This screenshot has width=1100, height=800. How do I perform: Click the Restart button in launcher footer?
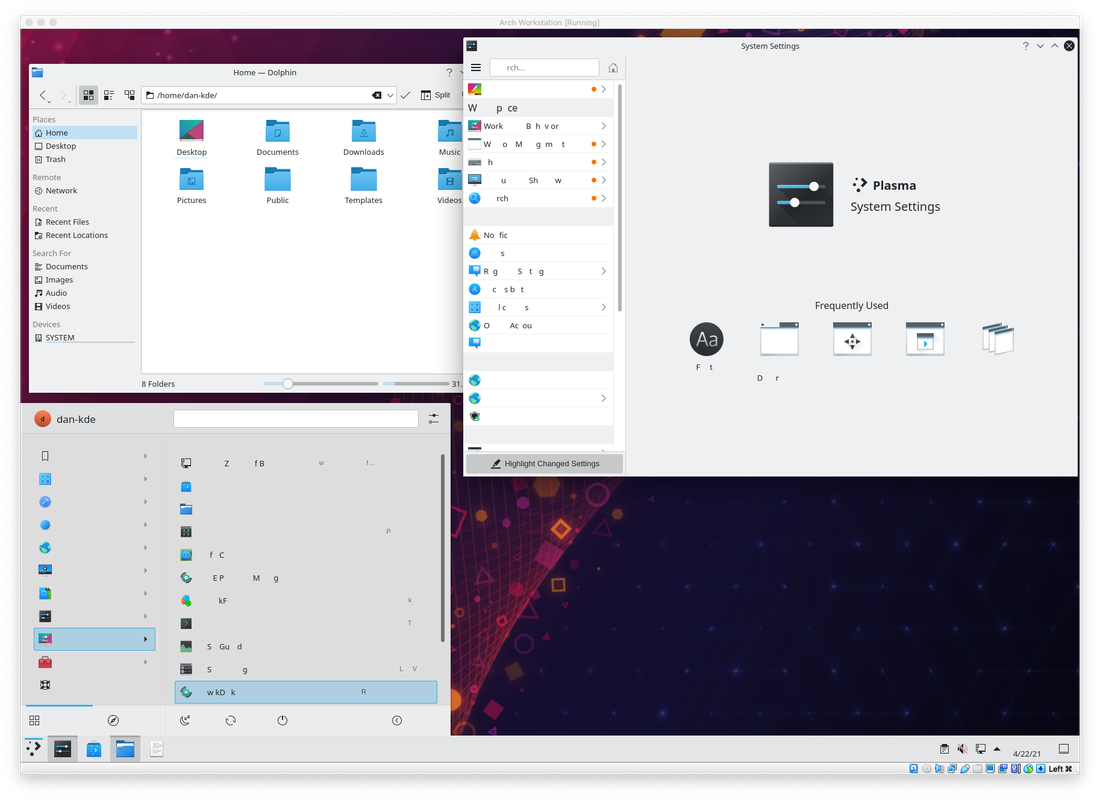231,721
